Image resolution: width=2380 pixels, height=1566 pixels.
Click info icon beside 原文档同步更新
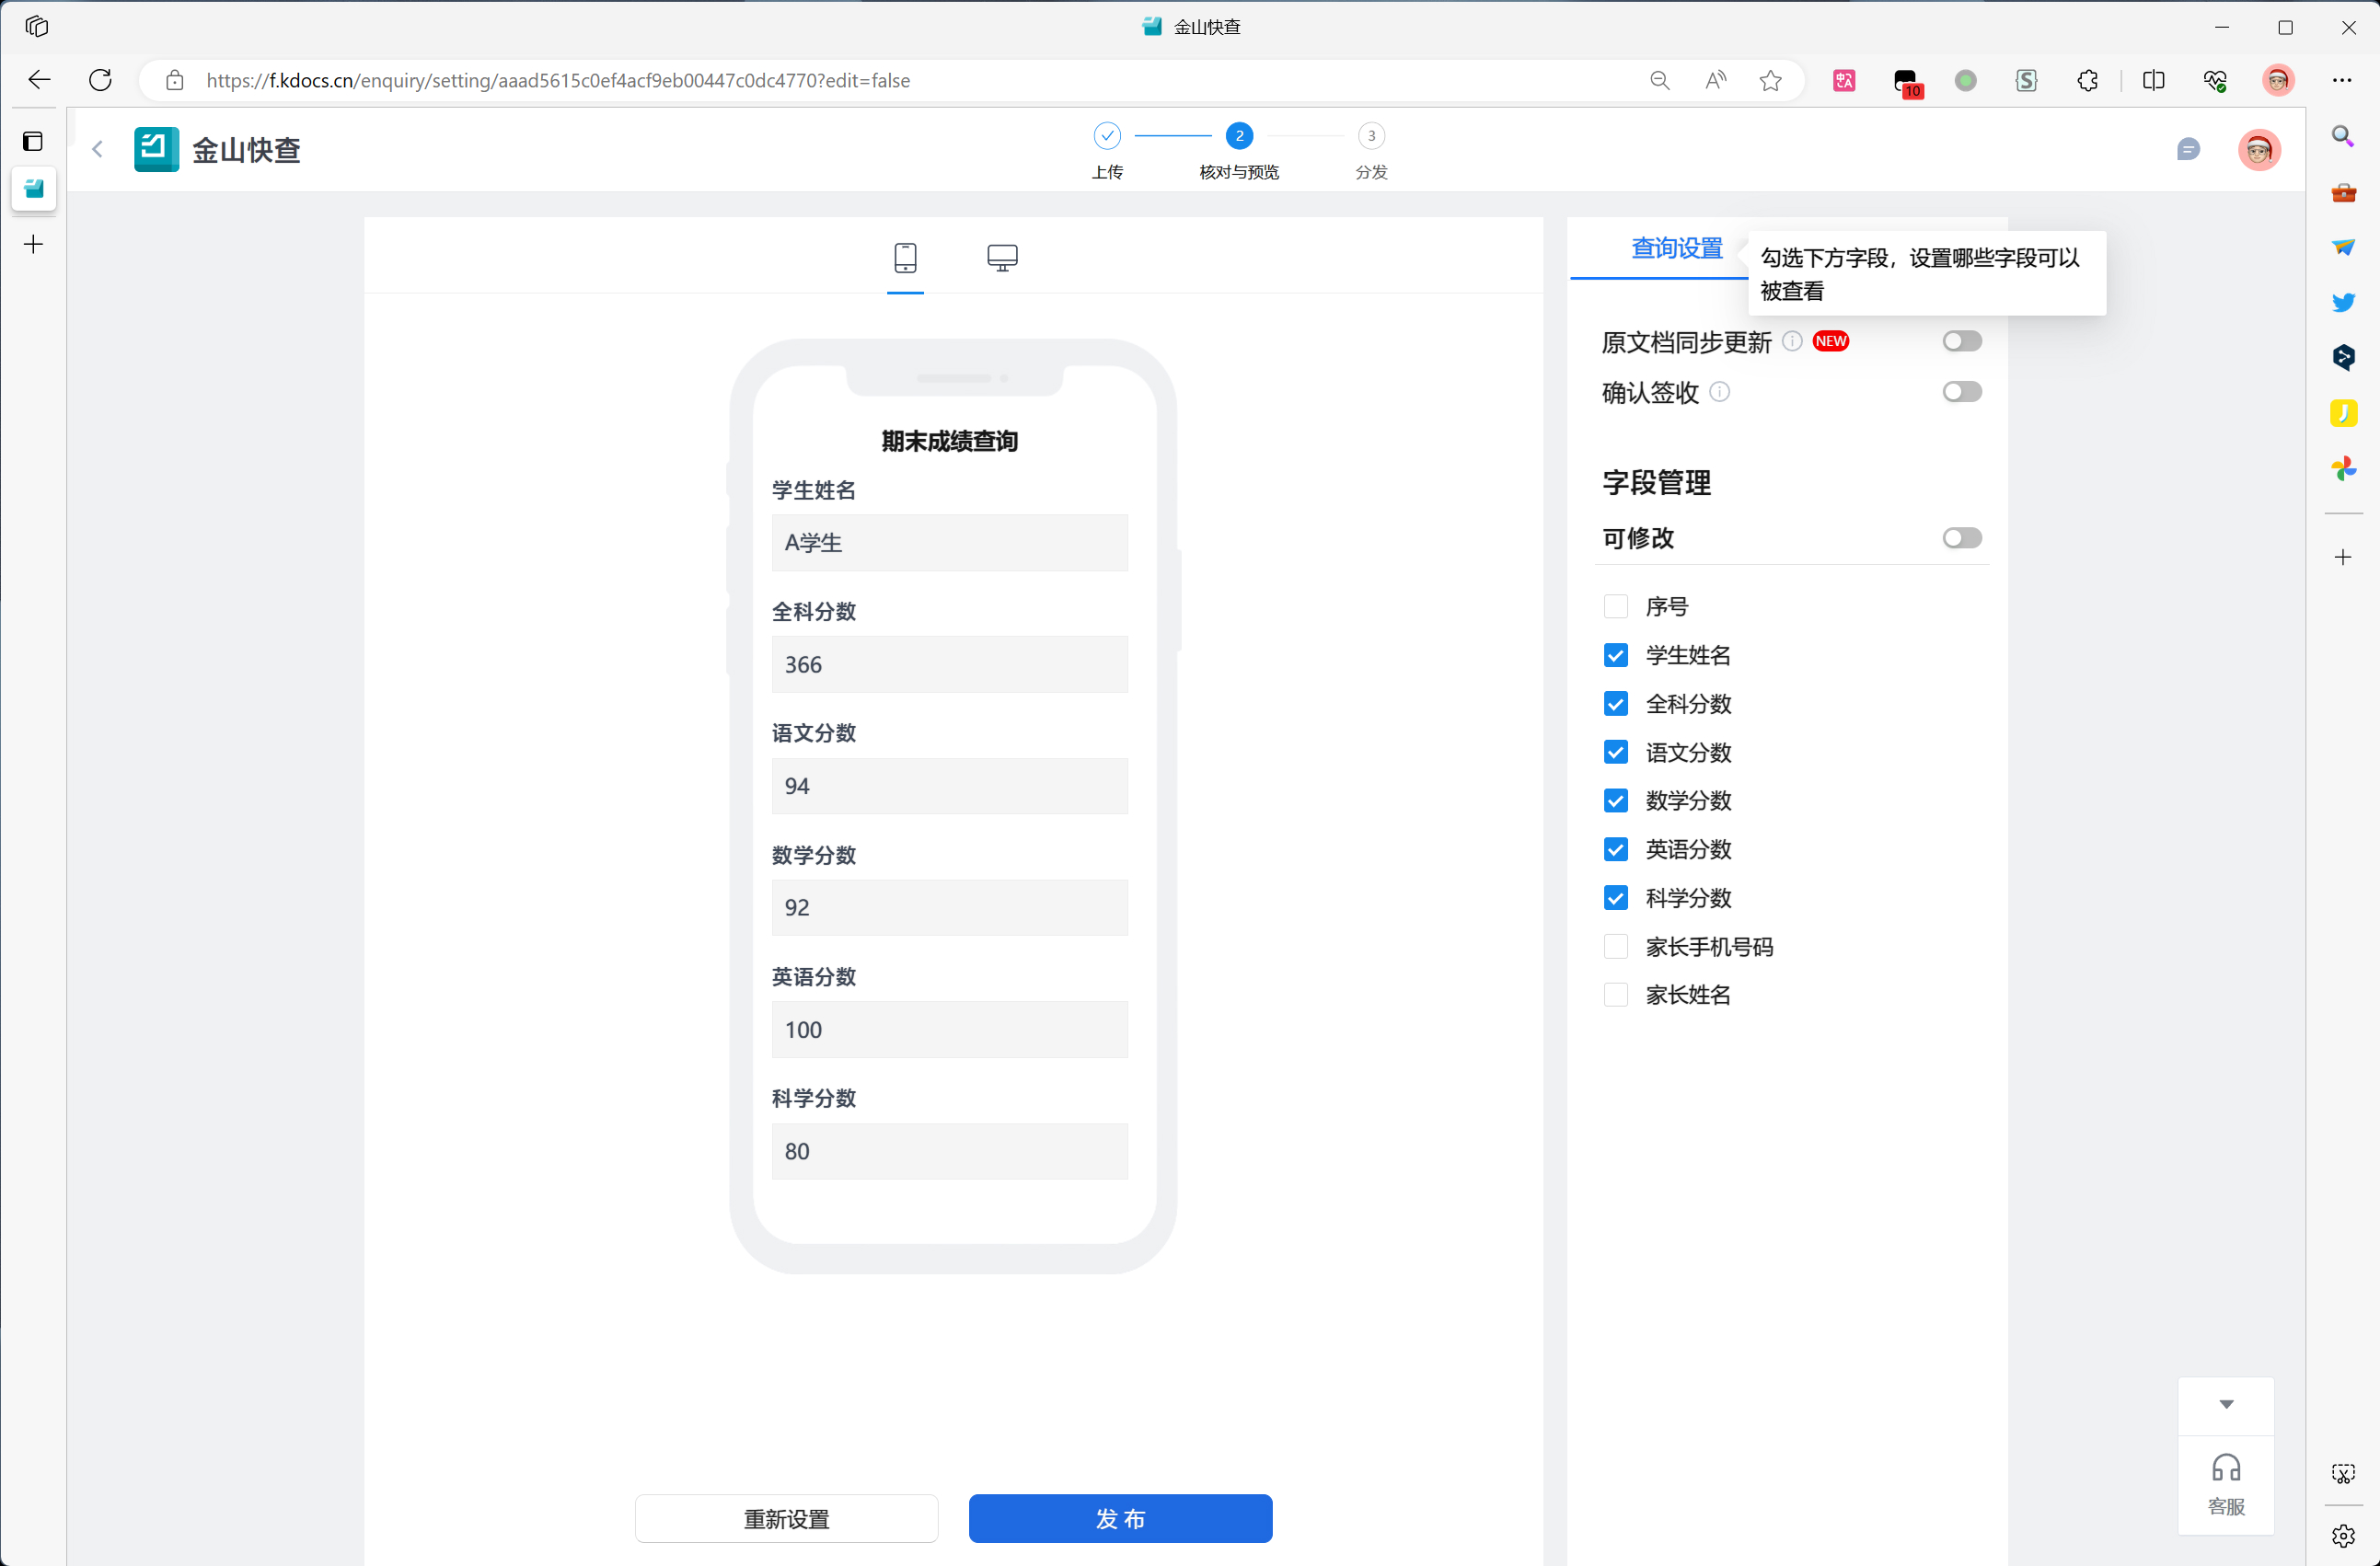pos(1792,342)
